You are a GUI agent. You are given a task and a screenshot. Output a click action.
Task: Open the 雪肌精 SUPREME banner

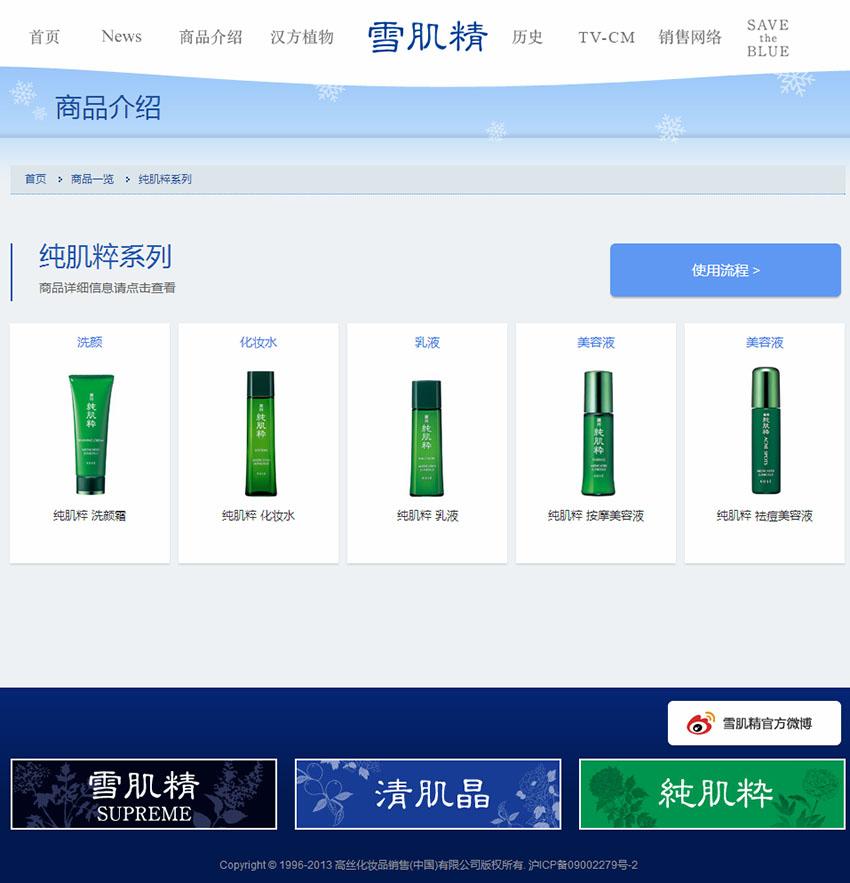click(144, 794)
